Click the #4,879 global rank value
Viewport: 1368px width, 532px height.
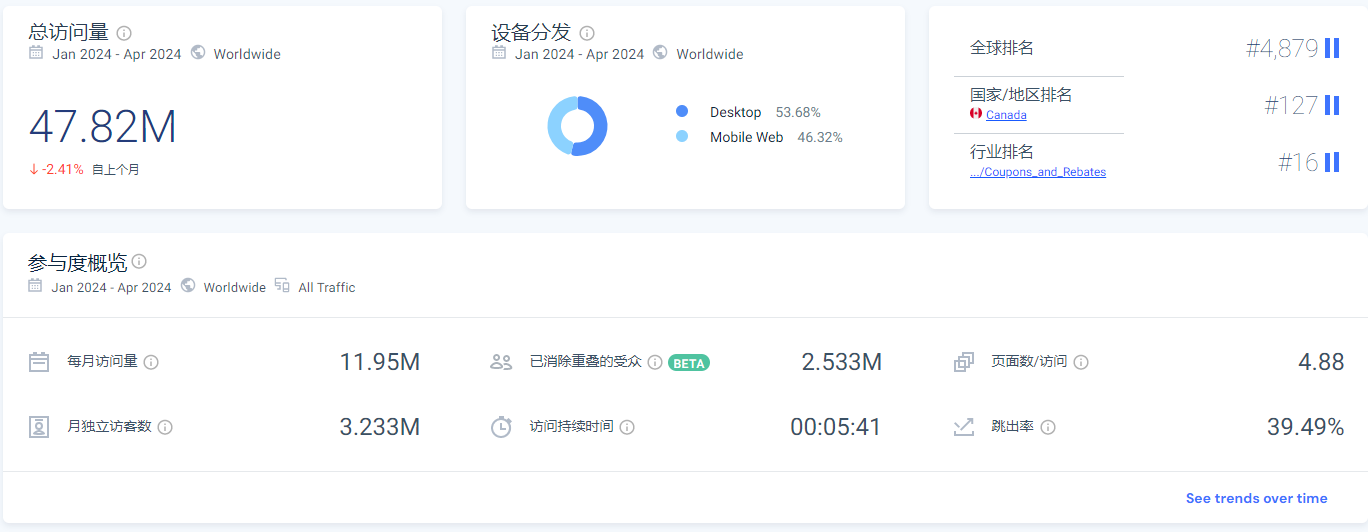(x=1282, y=48)
